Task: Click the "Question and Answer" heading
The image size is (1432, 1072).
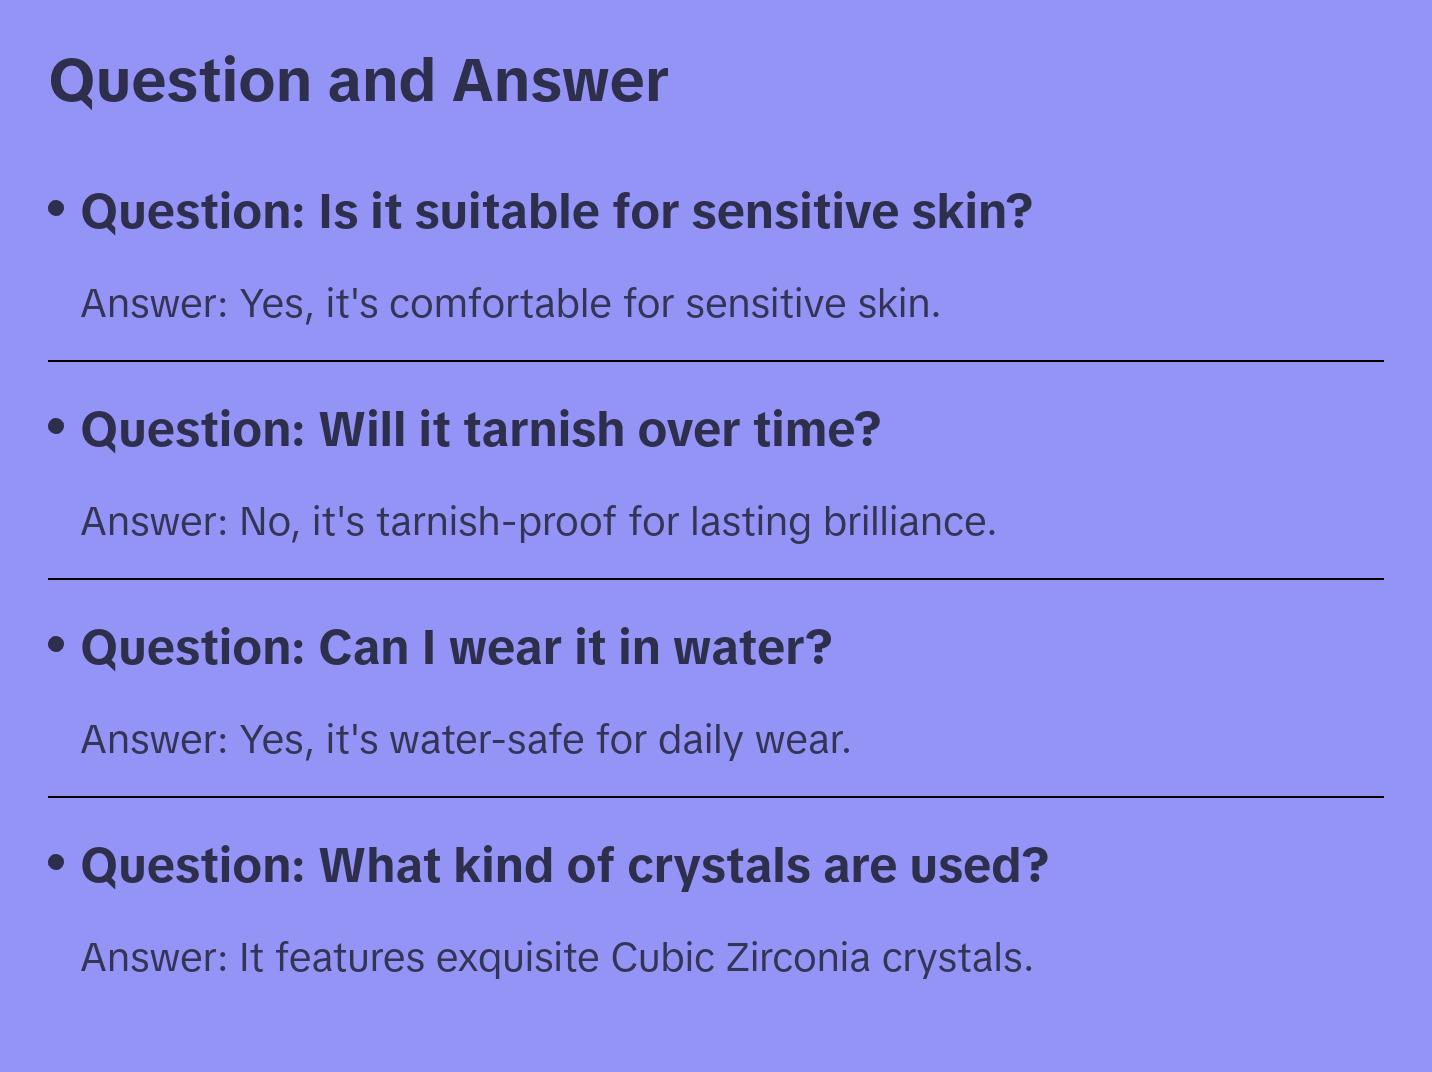Action: 358,80
